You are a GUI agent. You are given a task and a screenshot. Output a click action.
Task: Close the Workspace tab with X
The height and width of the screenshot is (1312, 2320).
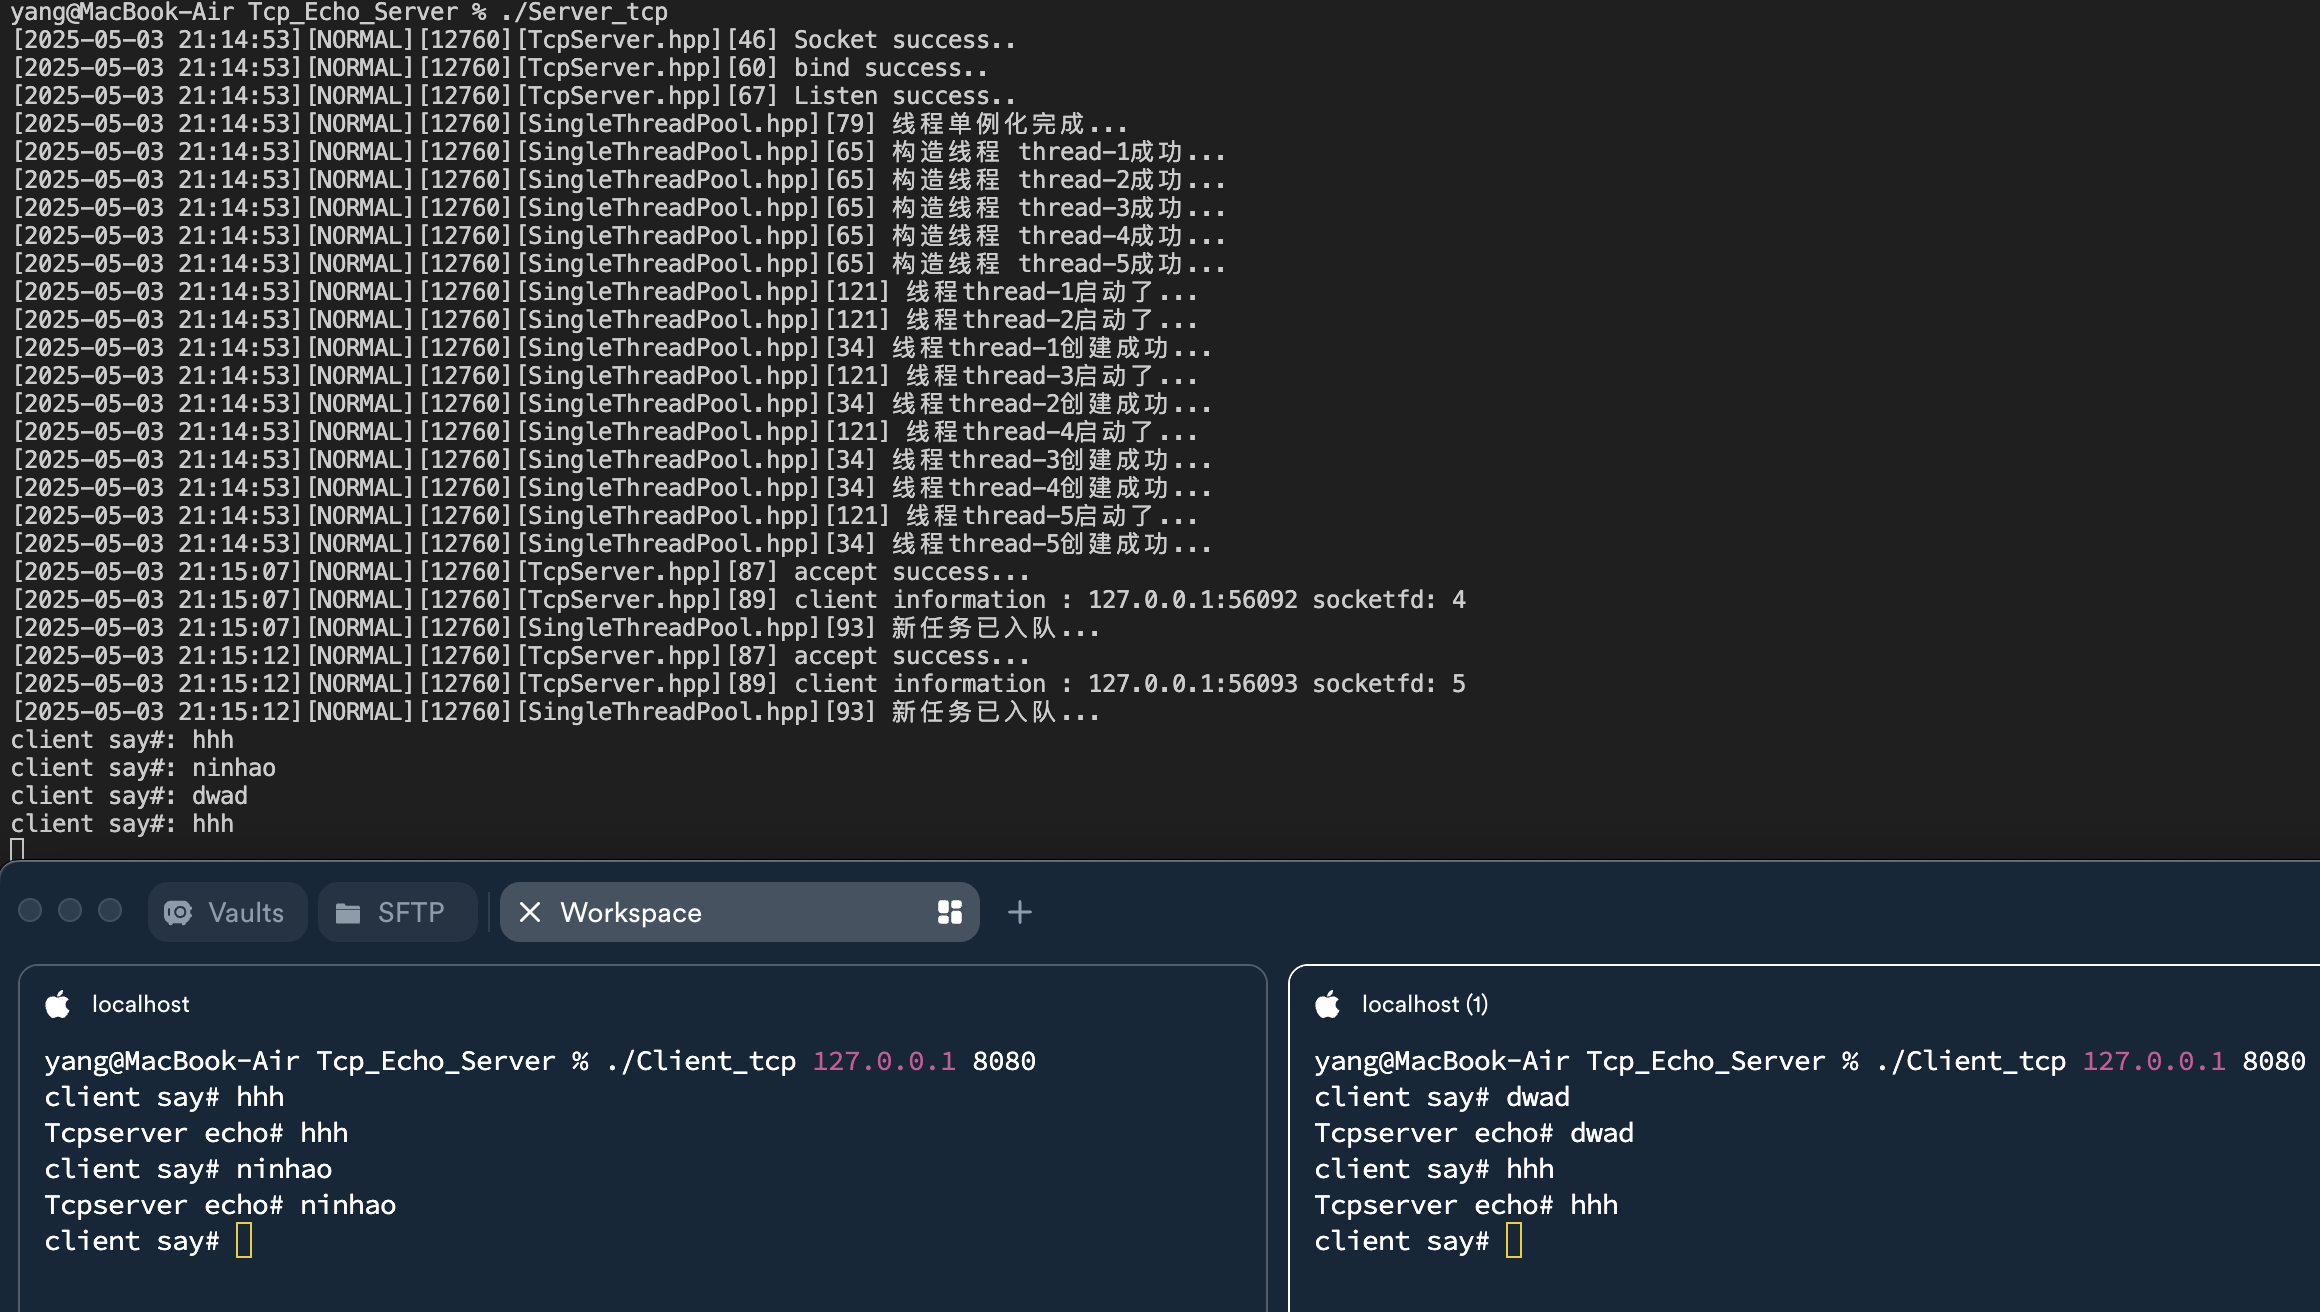(530, 912)
